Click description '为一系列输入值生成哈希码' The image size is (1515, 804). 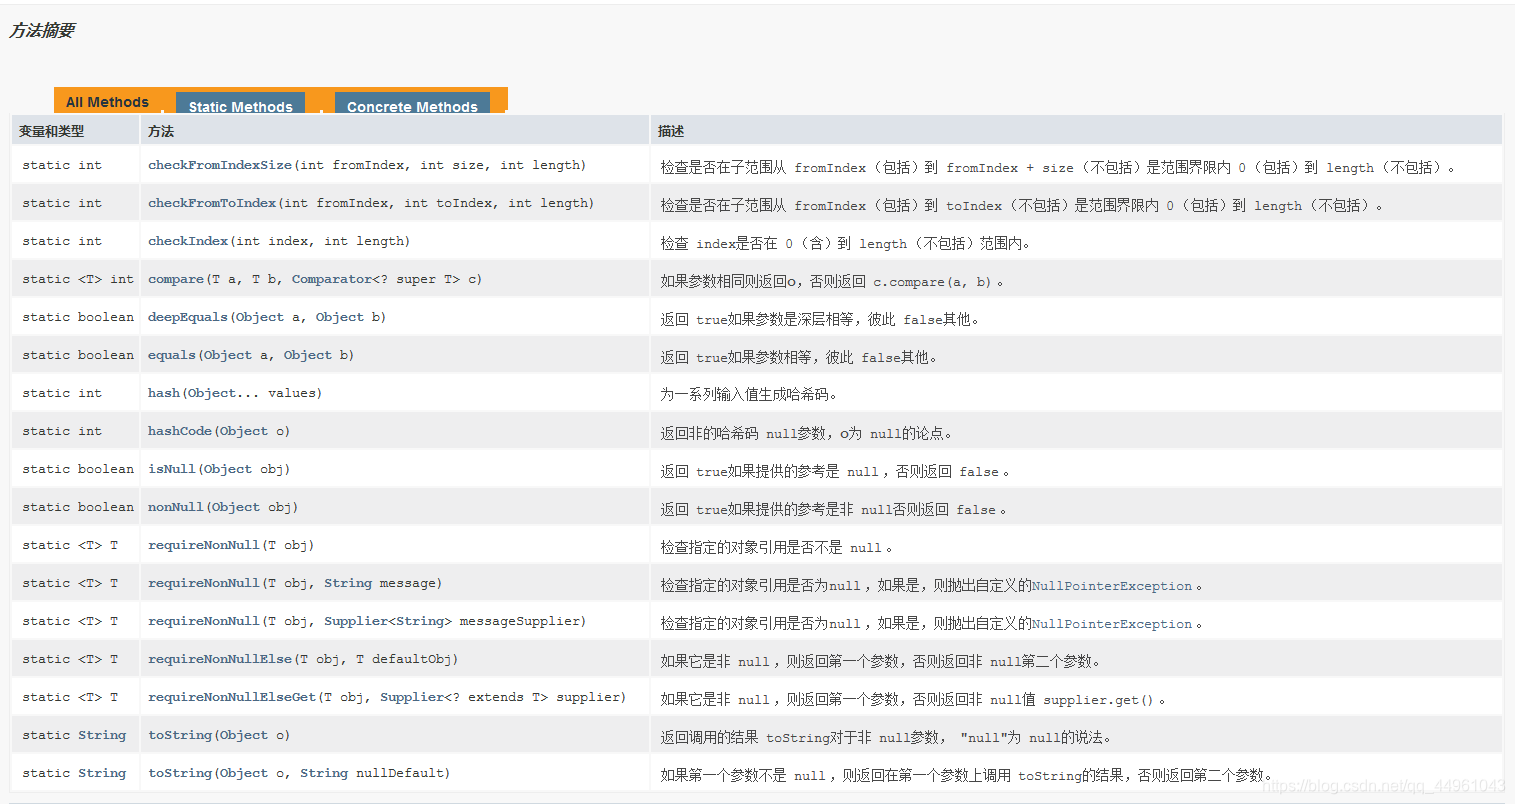click(749, 394)
